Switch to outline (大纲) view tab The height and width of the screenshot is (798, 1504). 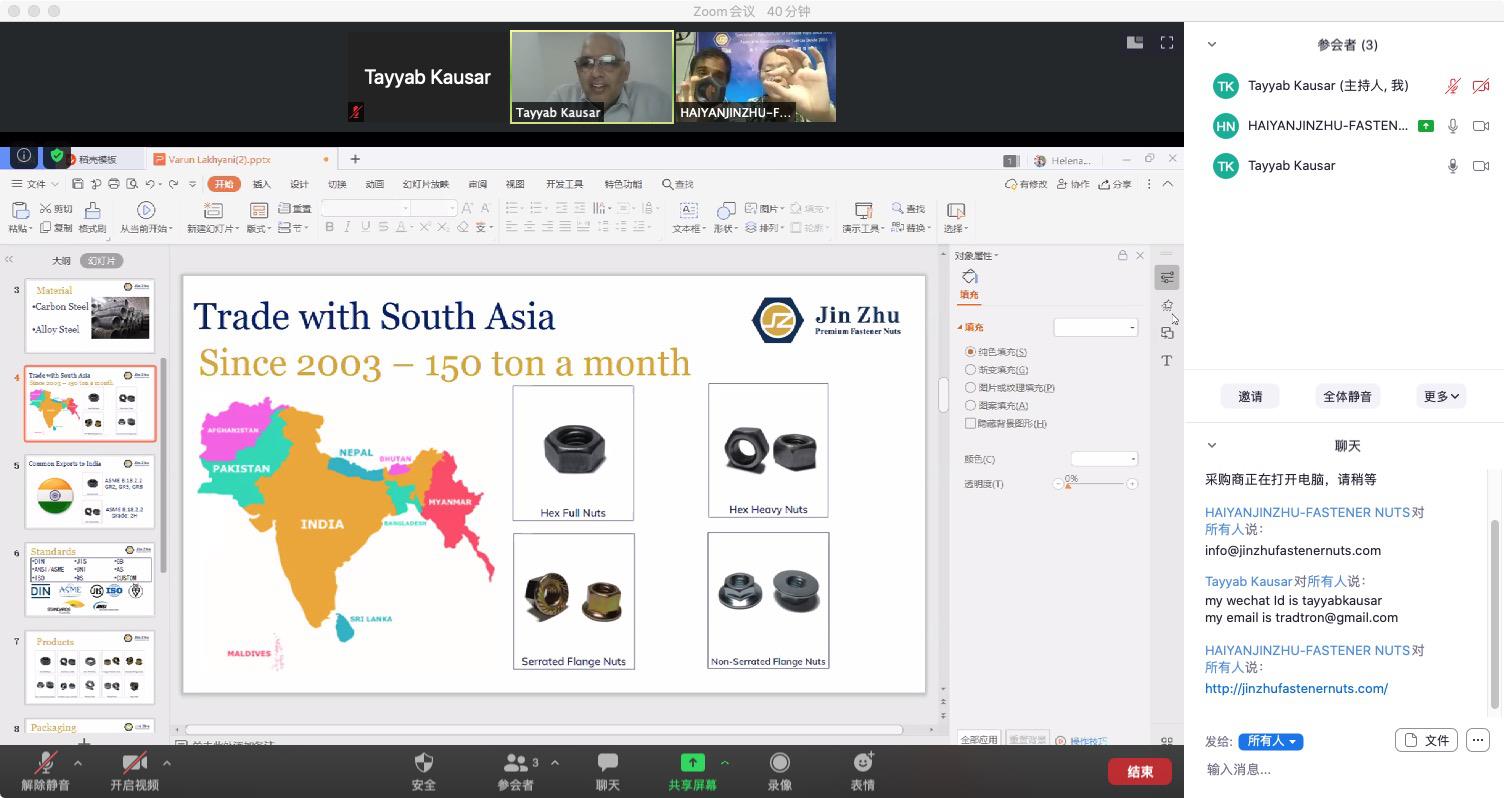coord(62,261)
